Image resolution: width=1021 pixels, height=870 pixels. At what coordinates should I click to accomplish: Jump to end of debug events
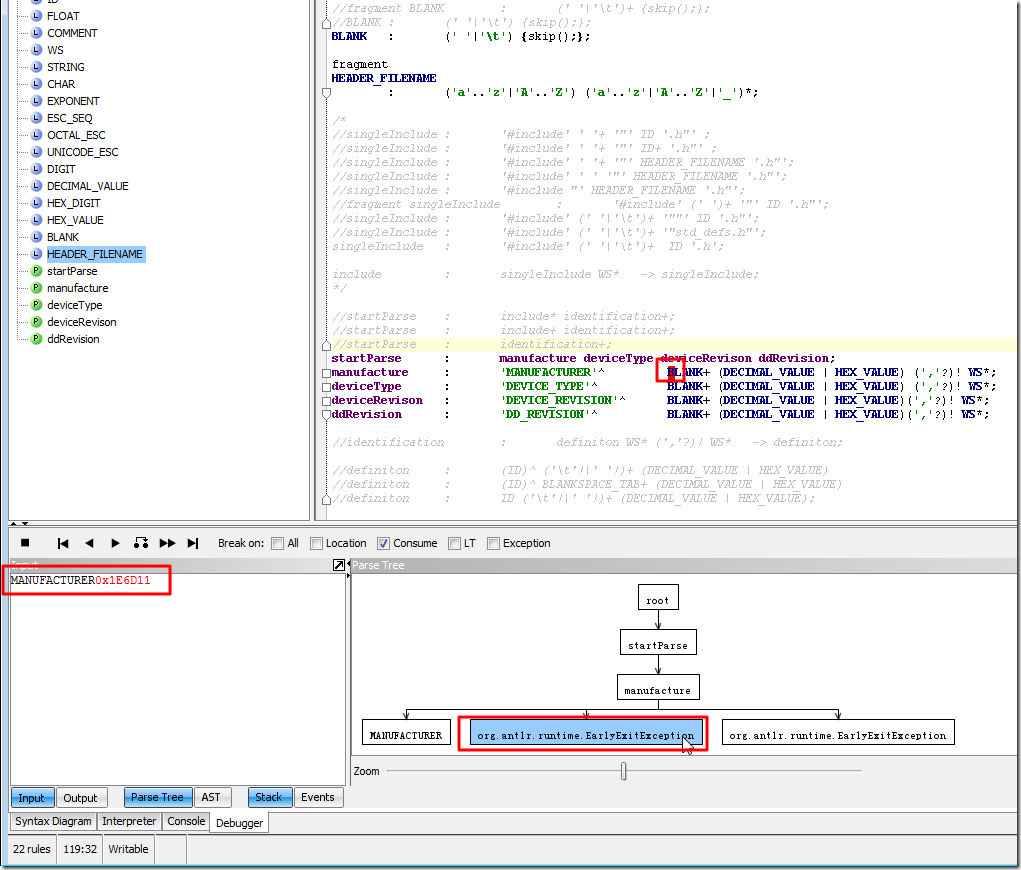pyautogui.click(x=193, y=543)
